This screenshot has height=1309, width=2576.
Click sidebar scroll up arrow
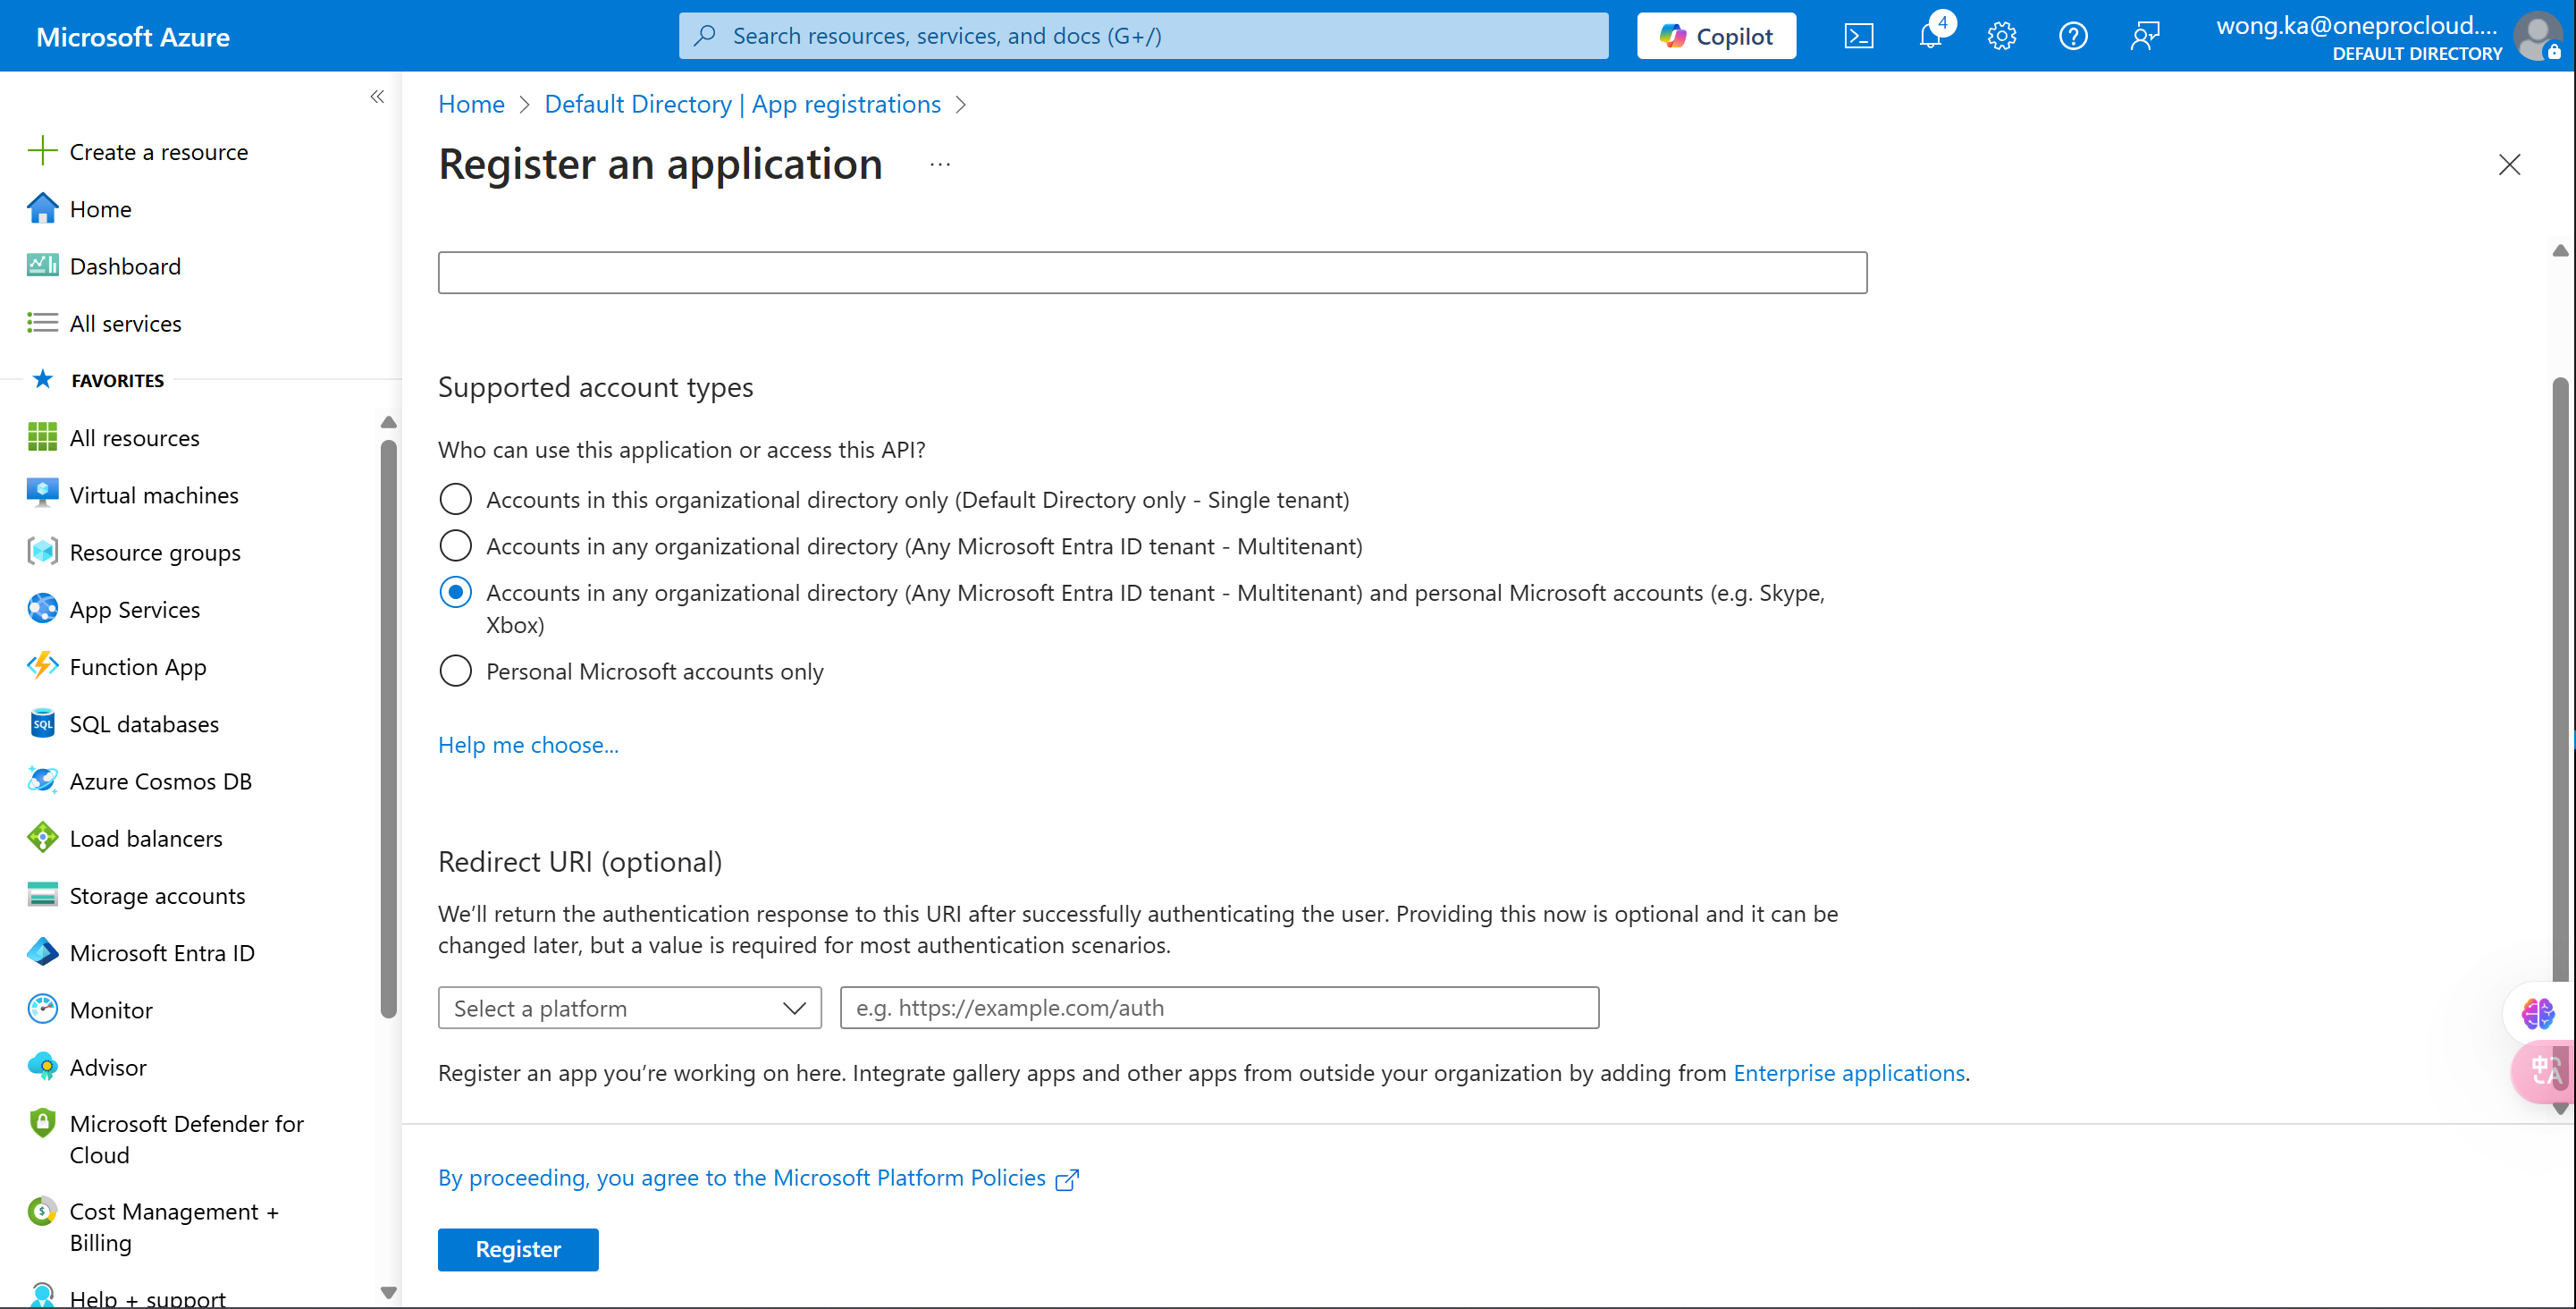pos(389,422)
